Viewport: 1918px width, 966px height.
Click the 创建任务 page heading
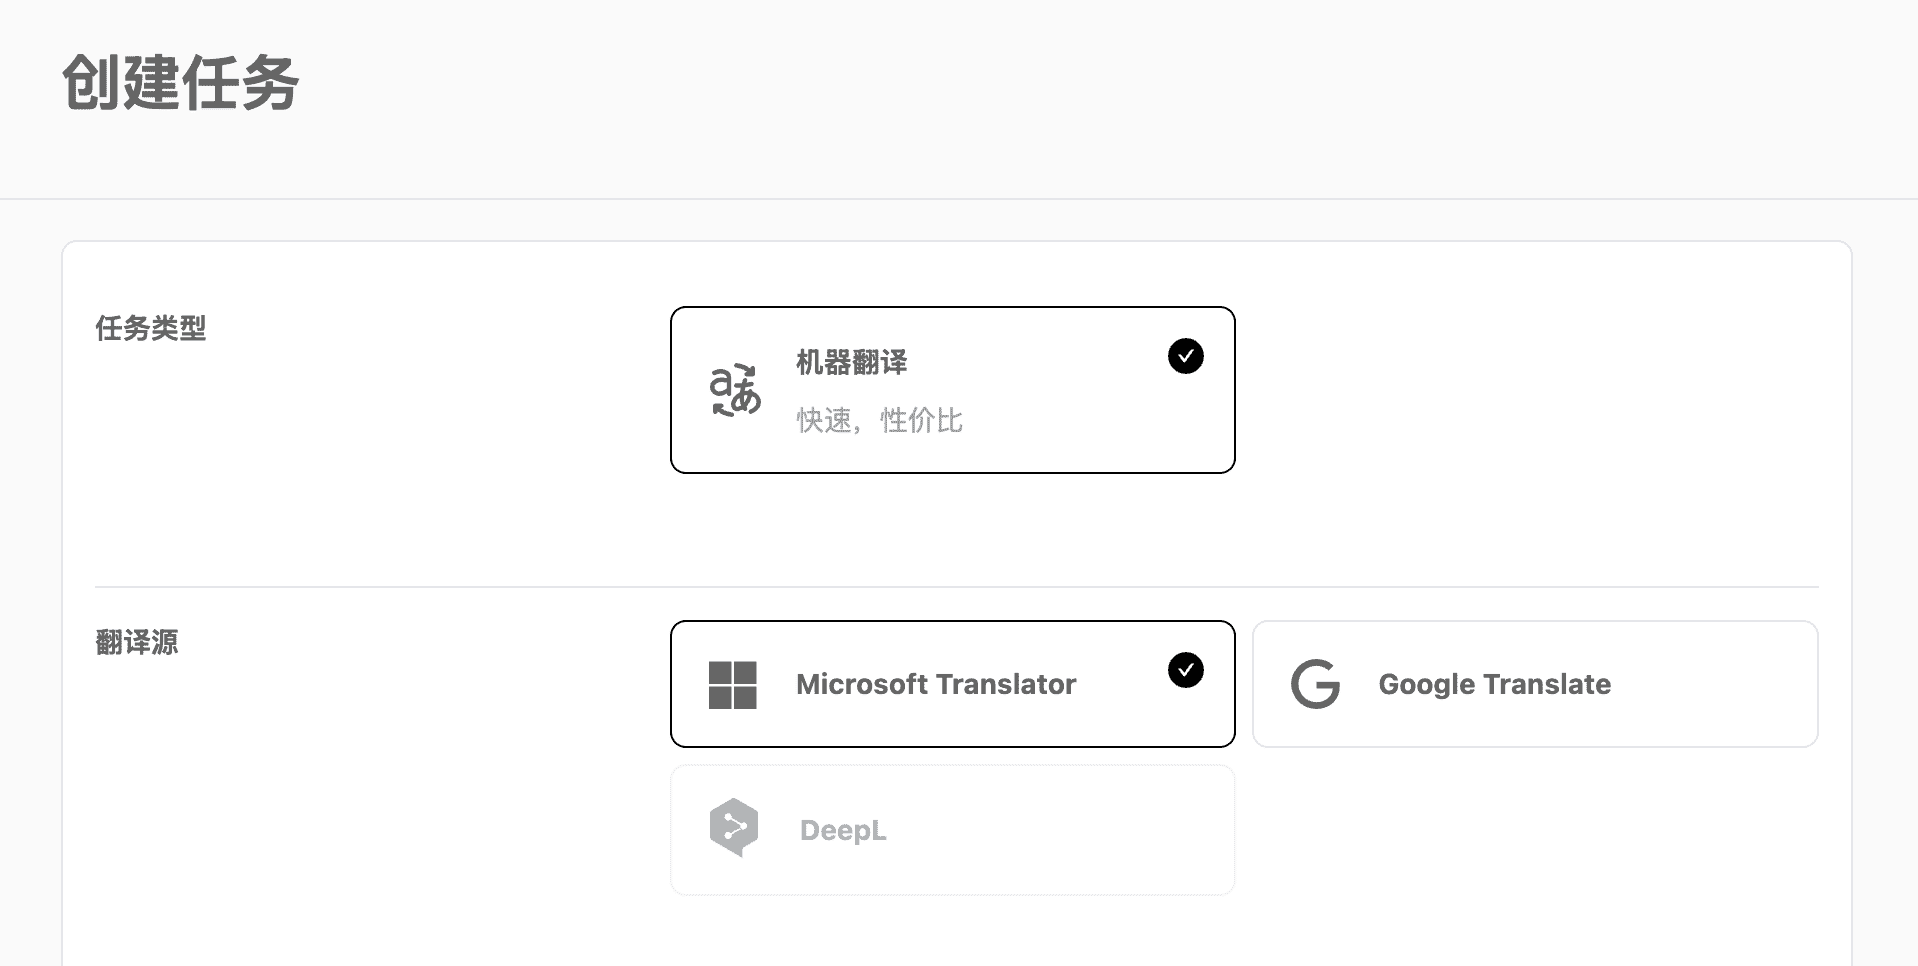[x=180, y=82]
